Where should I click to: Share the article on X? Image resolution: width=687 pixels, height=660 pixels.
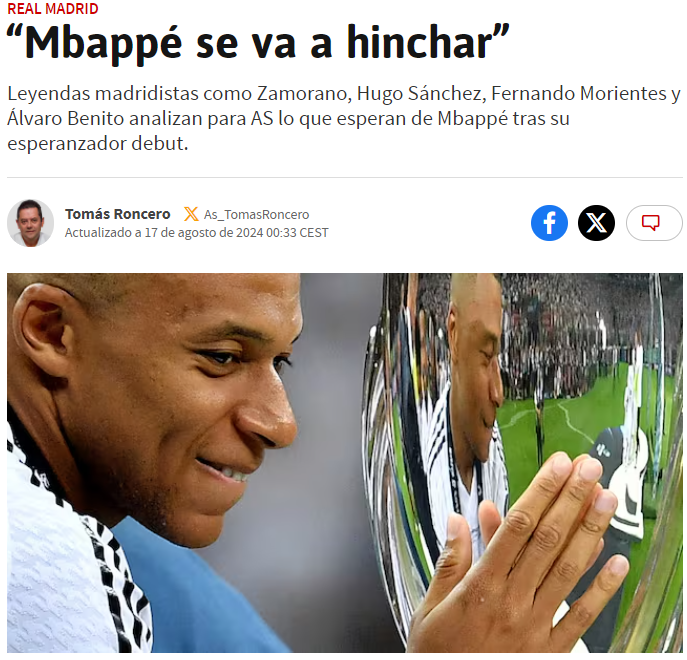click(x=596, y=223)
